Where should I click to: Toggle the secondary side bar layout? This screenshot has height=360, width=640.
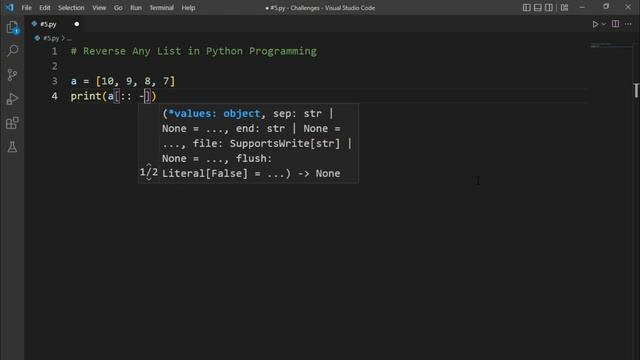coord(549,7)
